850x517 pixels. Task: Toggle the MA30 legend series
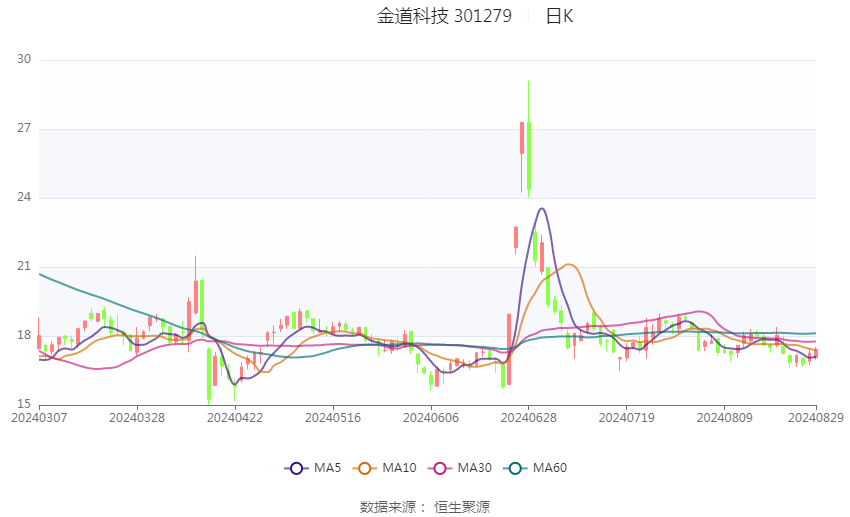click(x=460, y=468)
